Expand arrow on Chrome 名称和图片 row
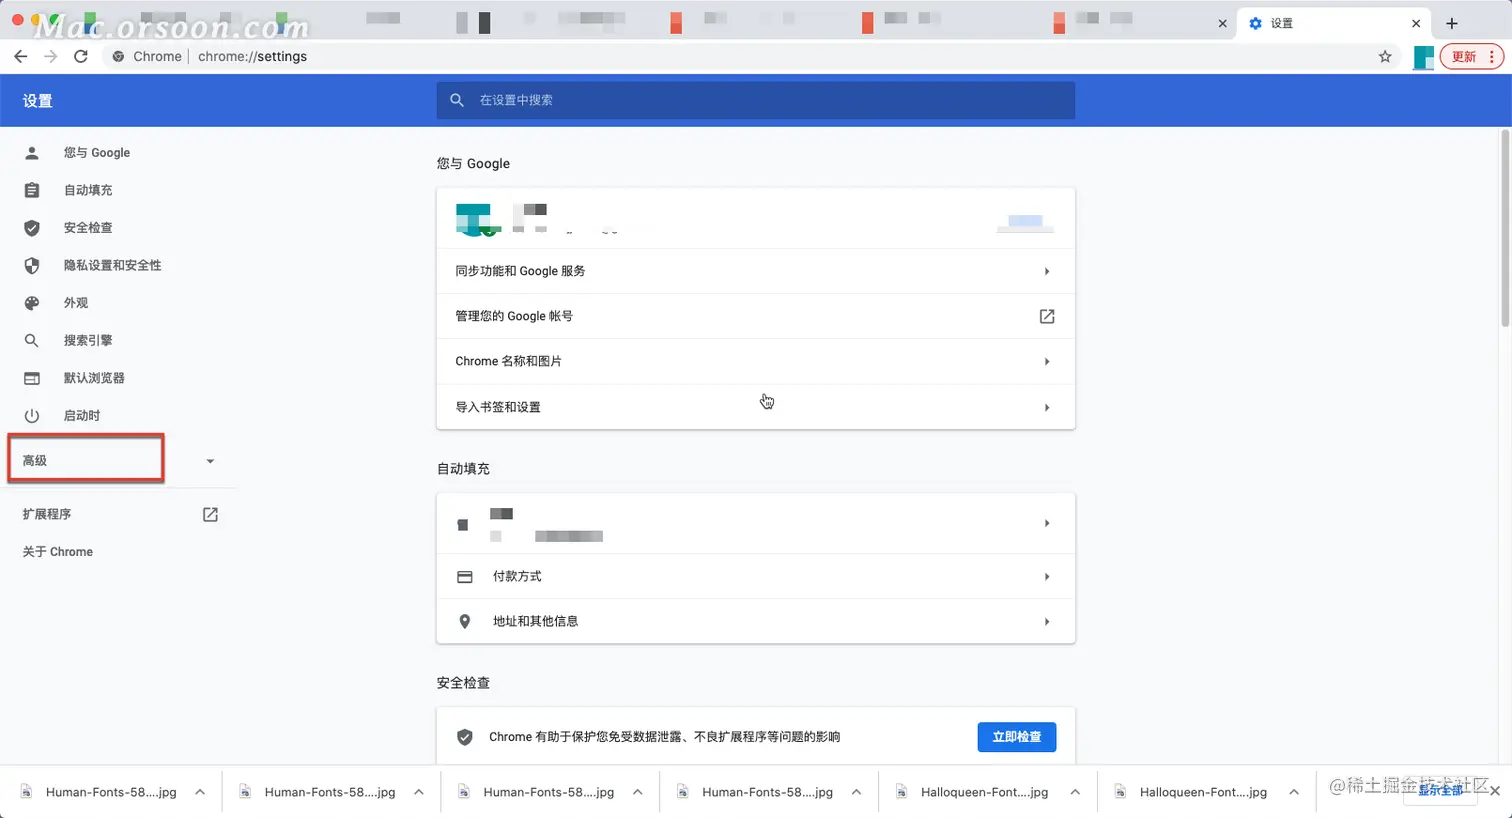Viewport: 1512px width, 818px height. click(x=1047, y=361)
